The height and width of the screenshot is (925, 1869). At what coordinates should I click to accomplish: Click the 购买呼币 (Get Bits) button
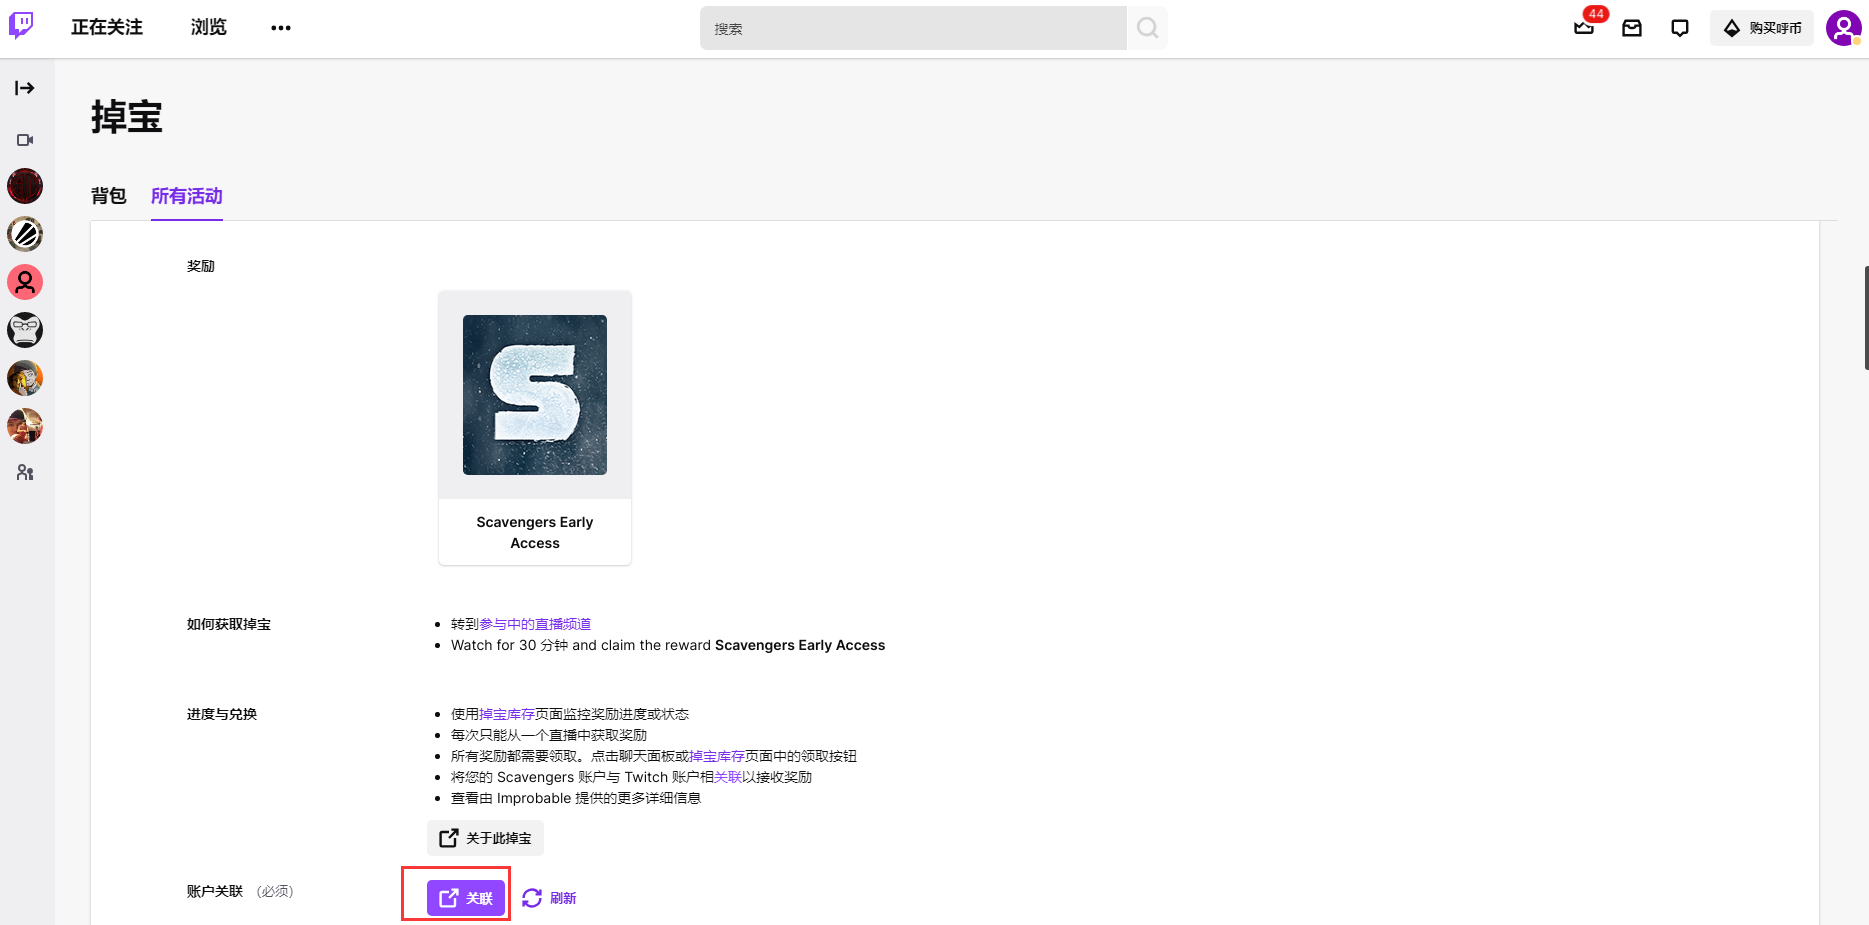tap(1762, 28)
